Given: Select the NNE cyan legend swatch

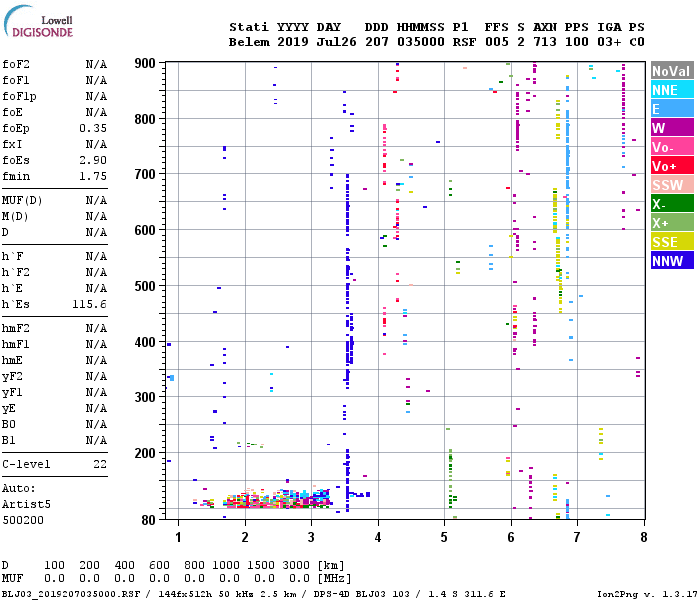Looking at the screenshot, I should (672, 90).
